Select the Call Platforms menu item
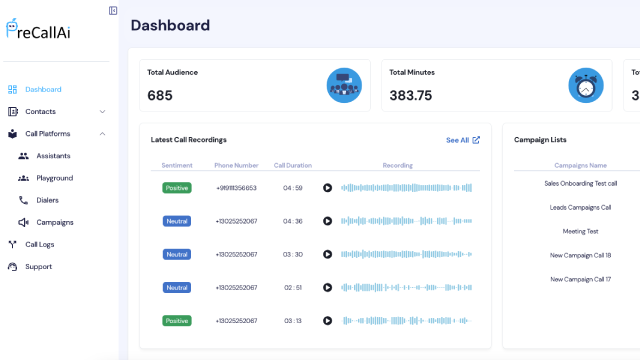Screen dimensions: 640x360 click(48, 133)
